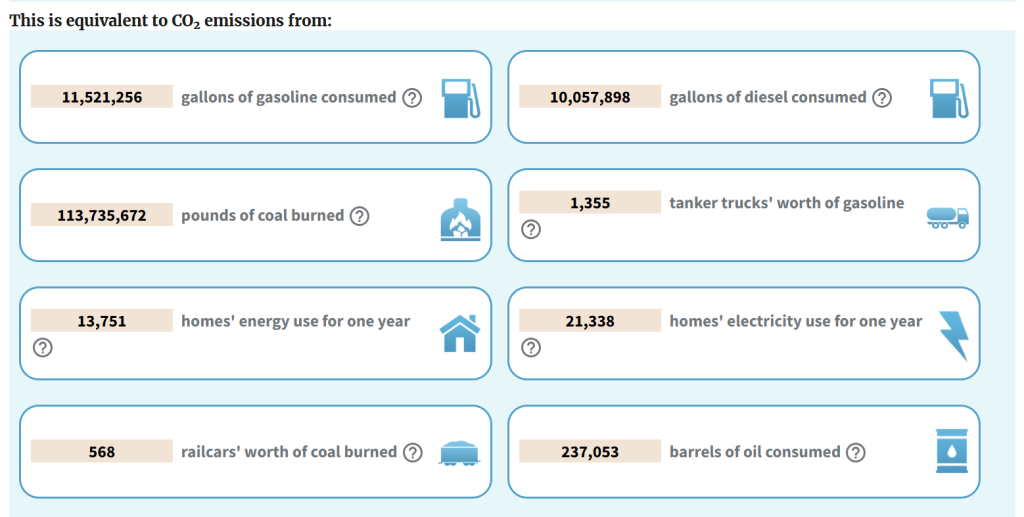The image size is (1024, 517).
Task: Click the 237,053 barrels value field
Action: pyautogui.click(x=590, y=451)
